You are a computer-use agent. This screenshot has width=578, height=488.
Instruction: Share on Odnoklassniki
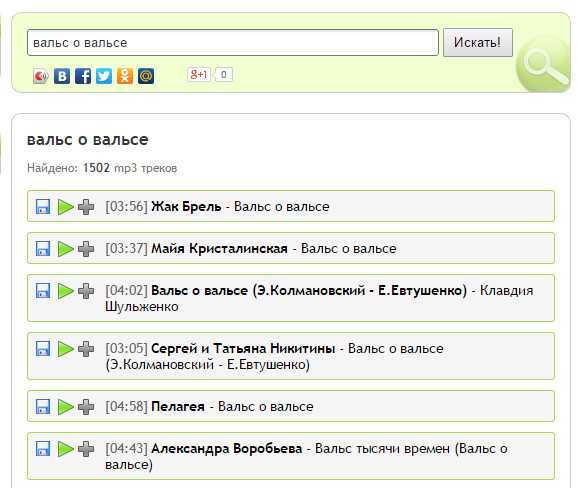pos(125,76)
